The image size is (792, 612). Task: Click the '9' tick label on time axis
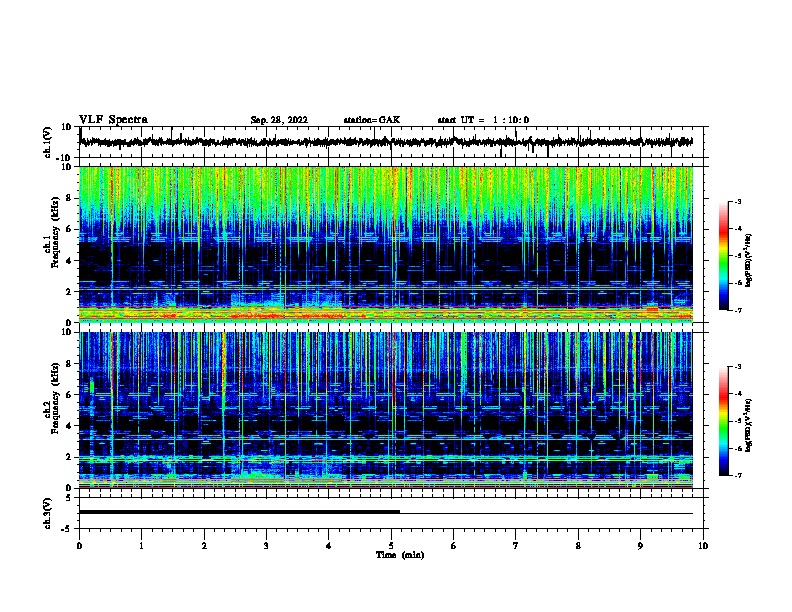coord(640,546)
